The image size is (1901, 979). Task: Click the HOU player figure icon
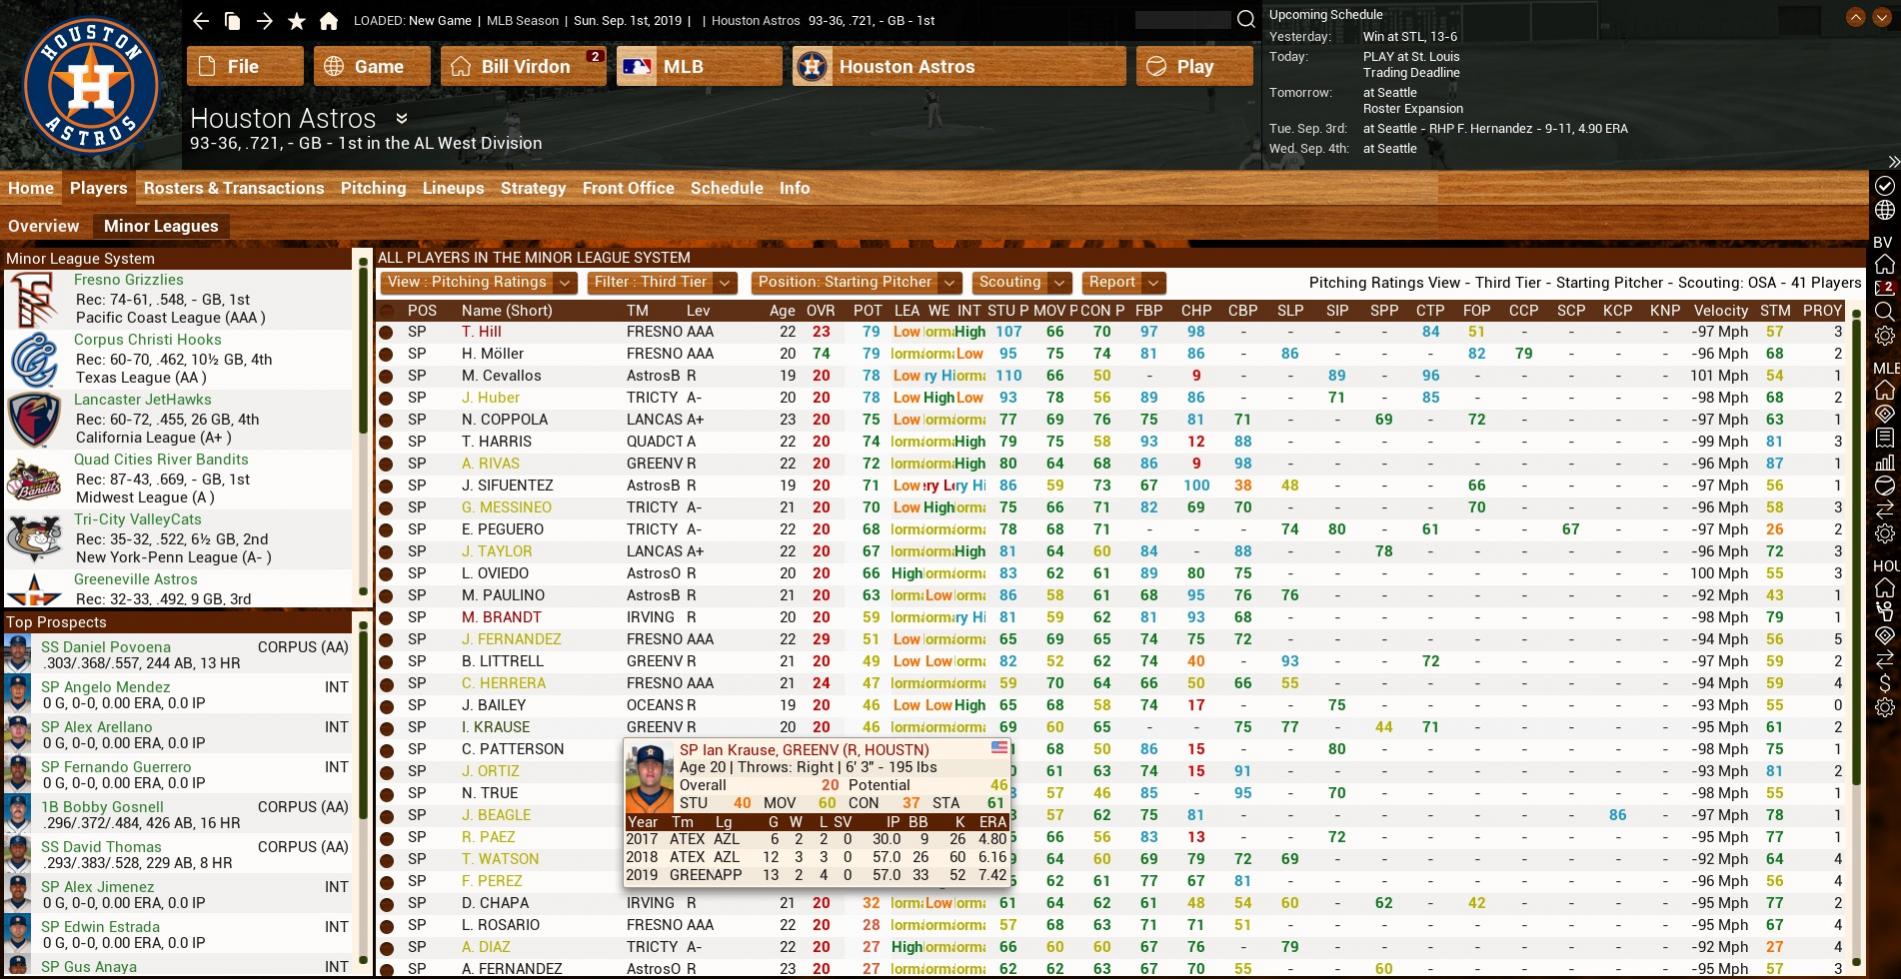(x=1884, y=611)
